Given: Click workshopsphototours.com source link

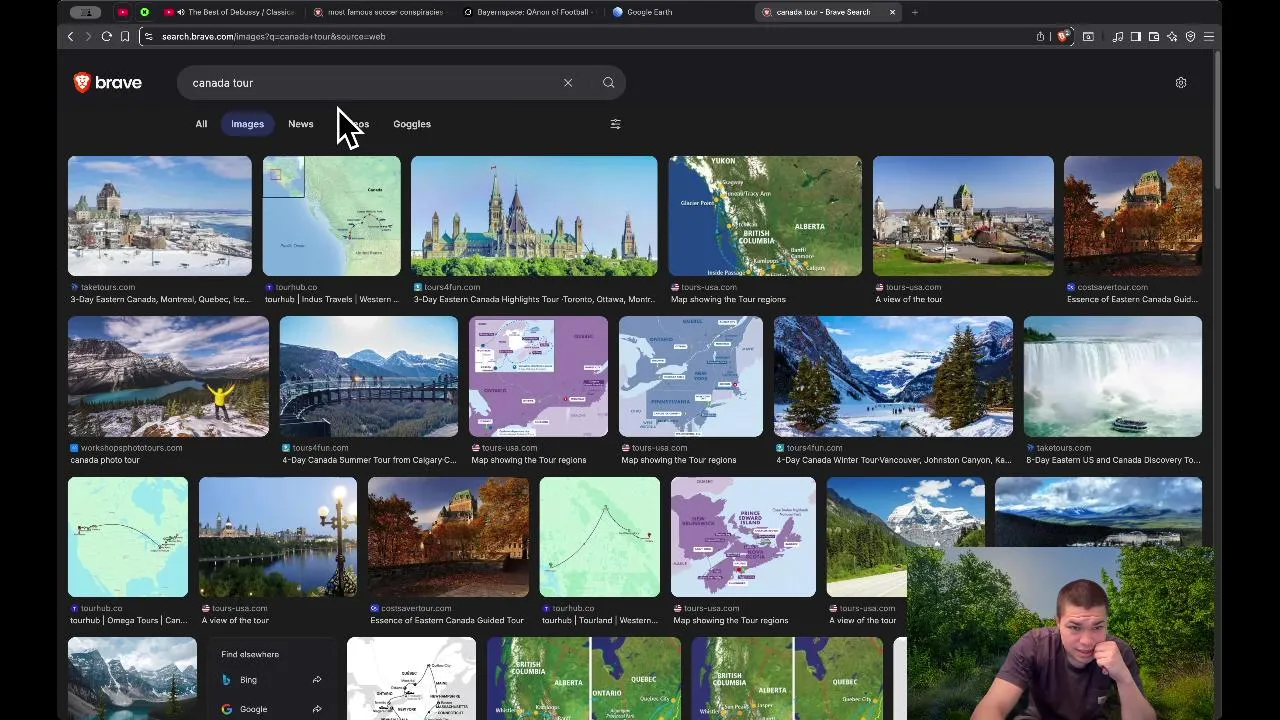Looking at the screenshot, I should click(131, 448).
